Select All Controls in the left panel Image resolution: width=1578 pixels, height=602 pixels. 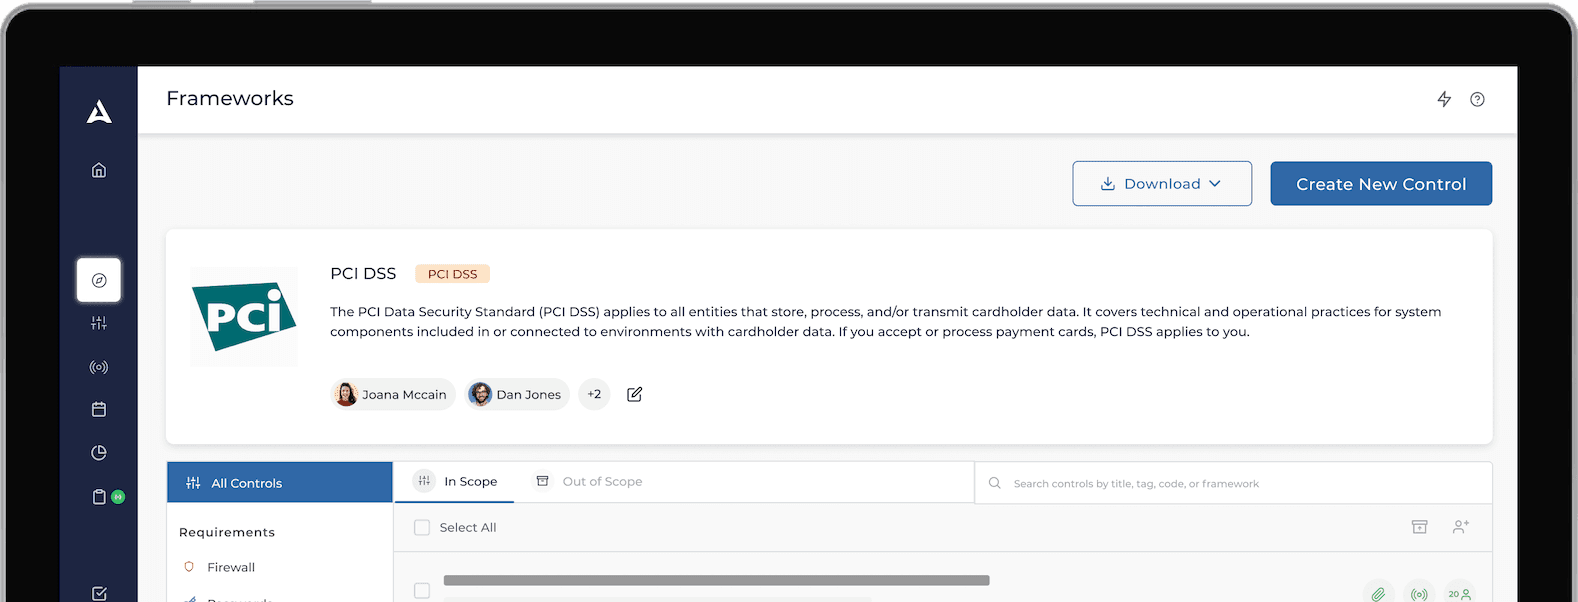coord(280,482)
